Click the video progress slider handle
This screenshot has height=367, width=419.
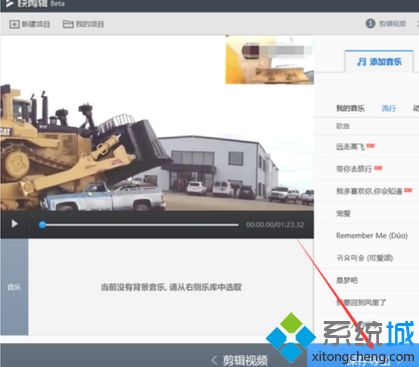[42, 225]
